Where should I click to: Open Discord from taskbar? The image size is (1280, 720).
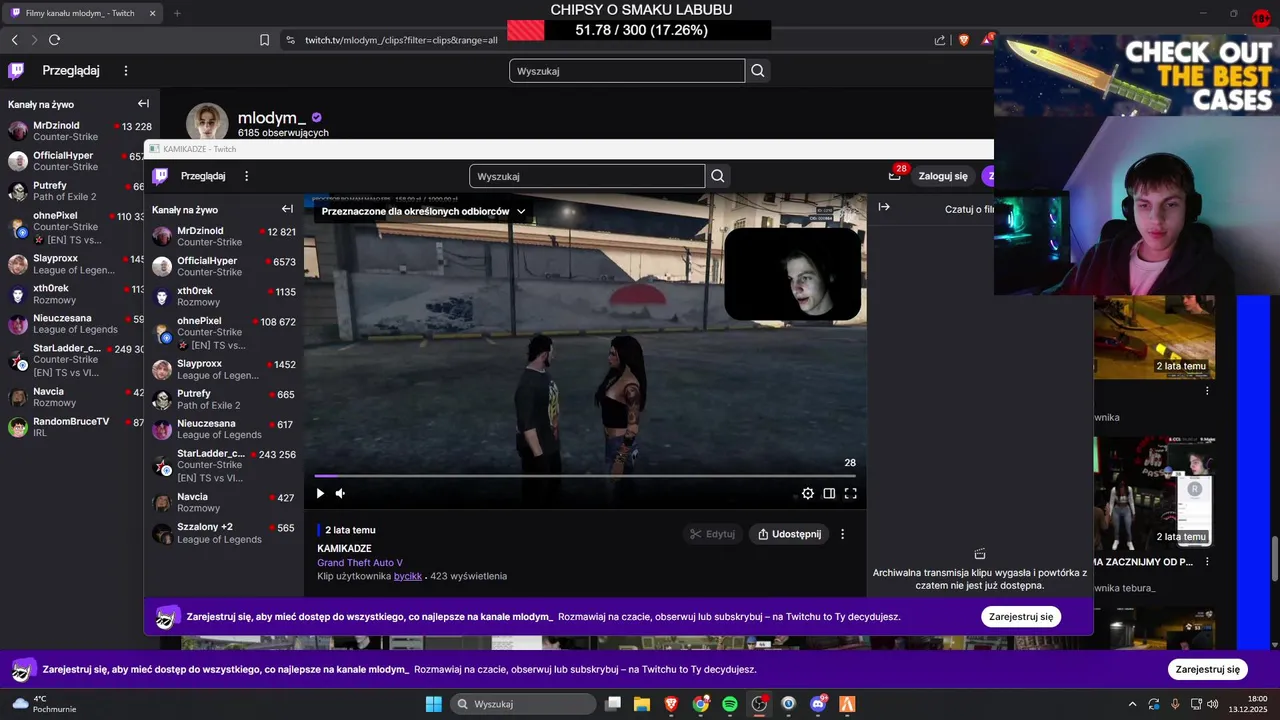(x=818, y=704)
